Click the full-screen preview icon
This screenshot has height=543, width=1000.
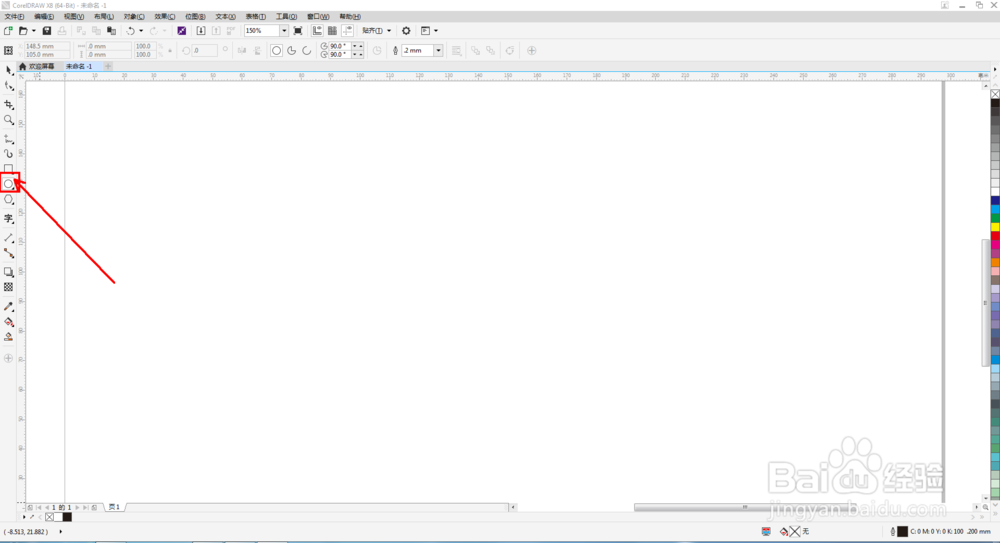(x=298, y=31)
